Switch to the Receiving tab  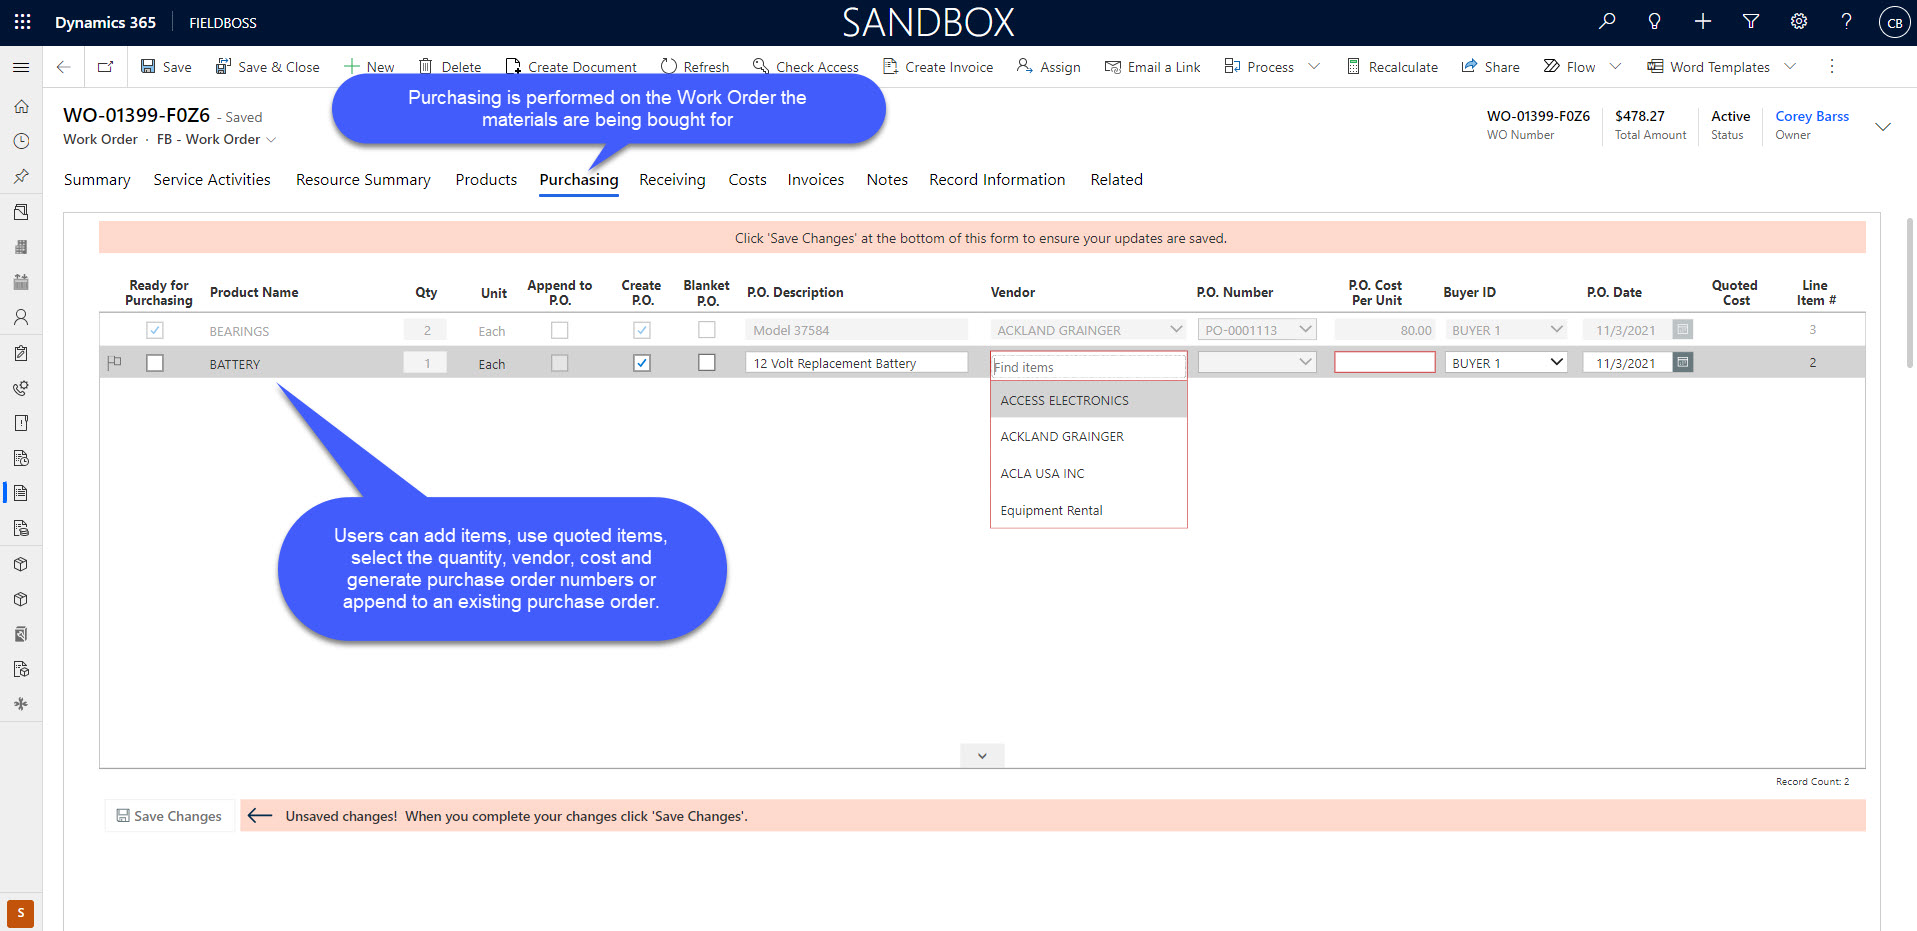672,180
